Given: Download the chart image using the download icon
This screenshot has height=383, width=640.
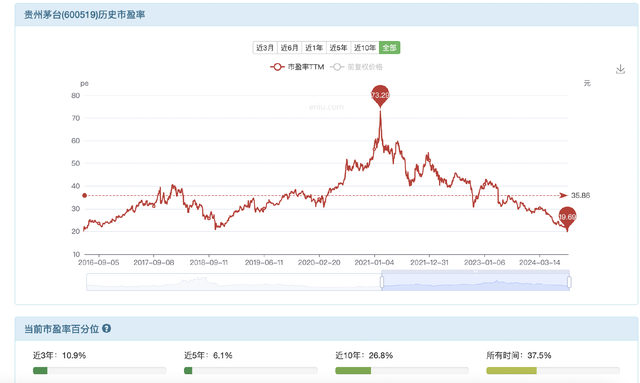Looking at the screenshot, I should pos(620,69).
